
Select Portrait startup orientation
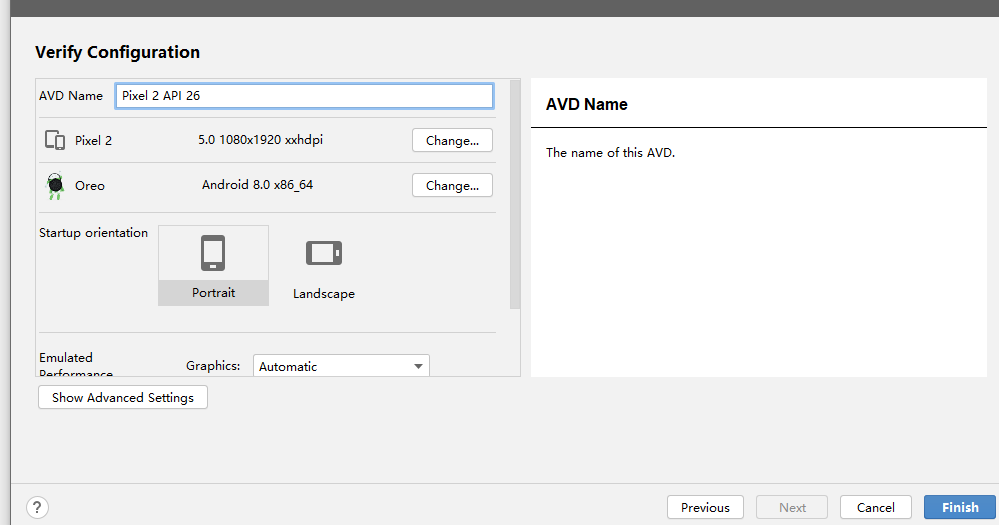[213, 266]
